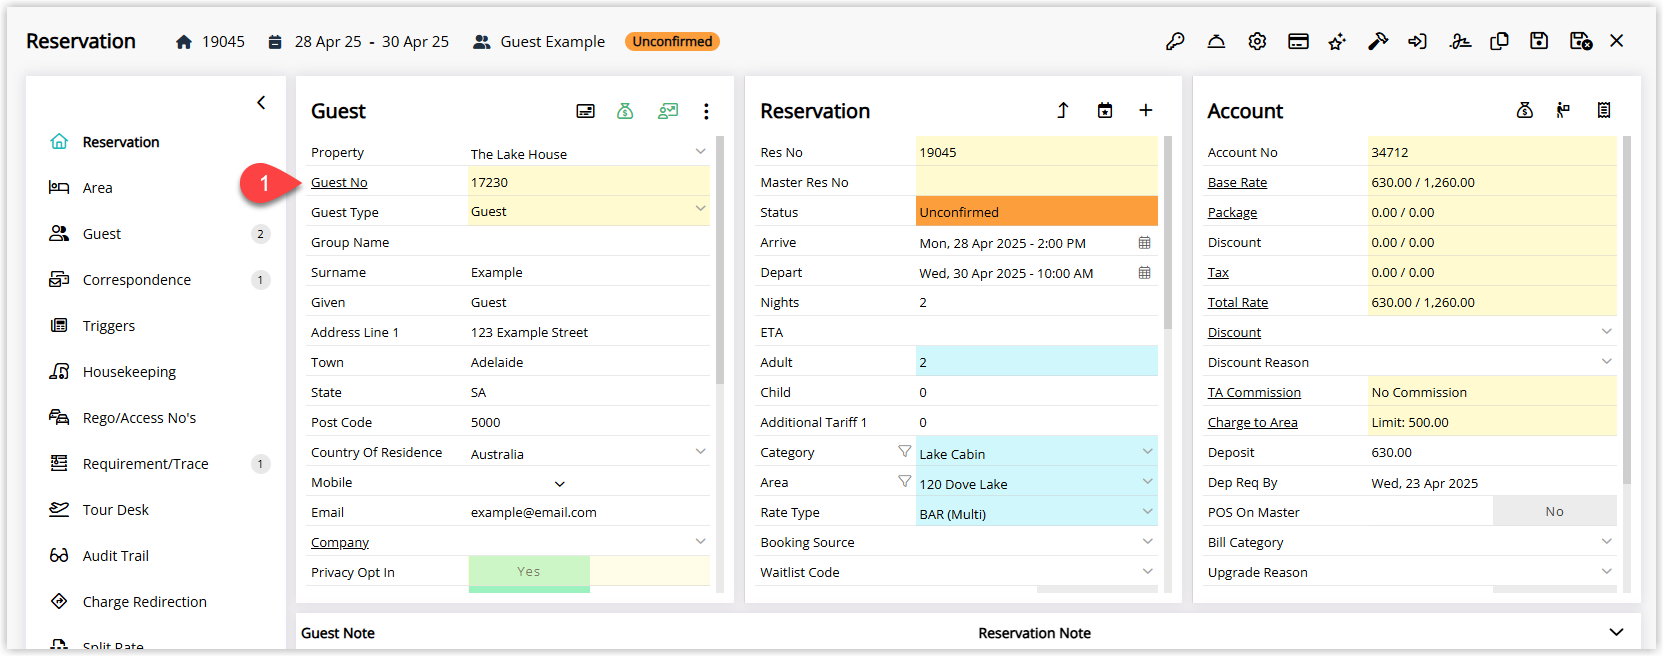Open the settings gear icon
This screenshot has height=657, width=1664.
[x=1257, y=41]
